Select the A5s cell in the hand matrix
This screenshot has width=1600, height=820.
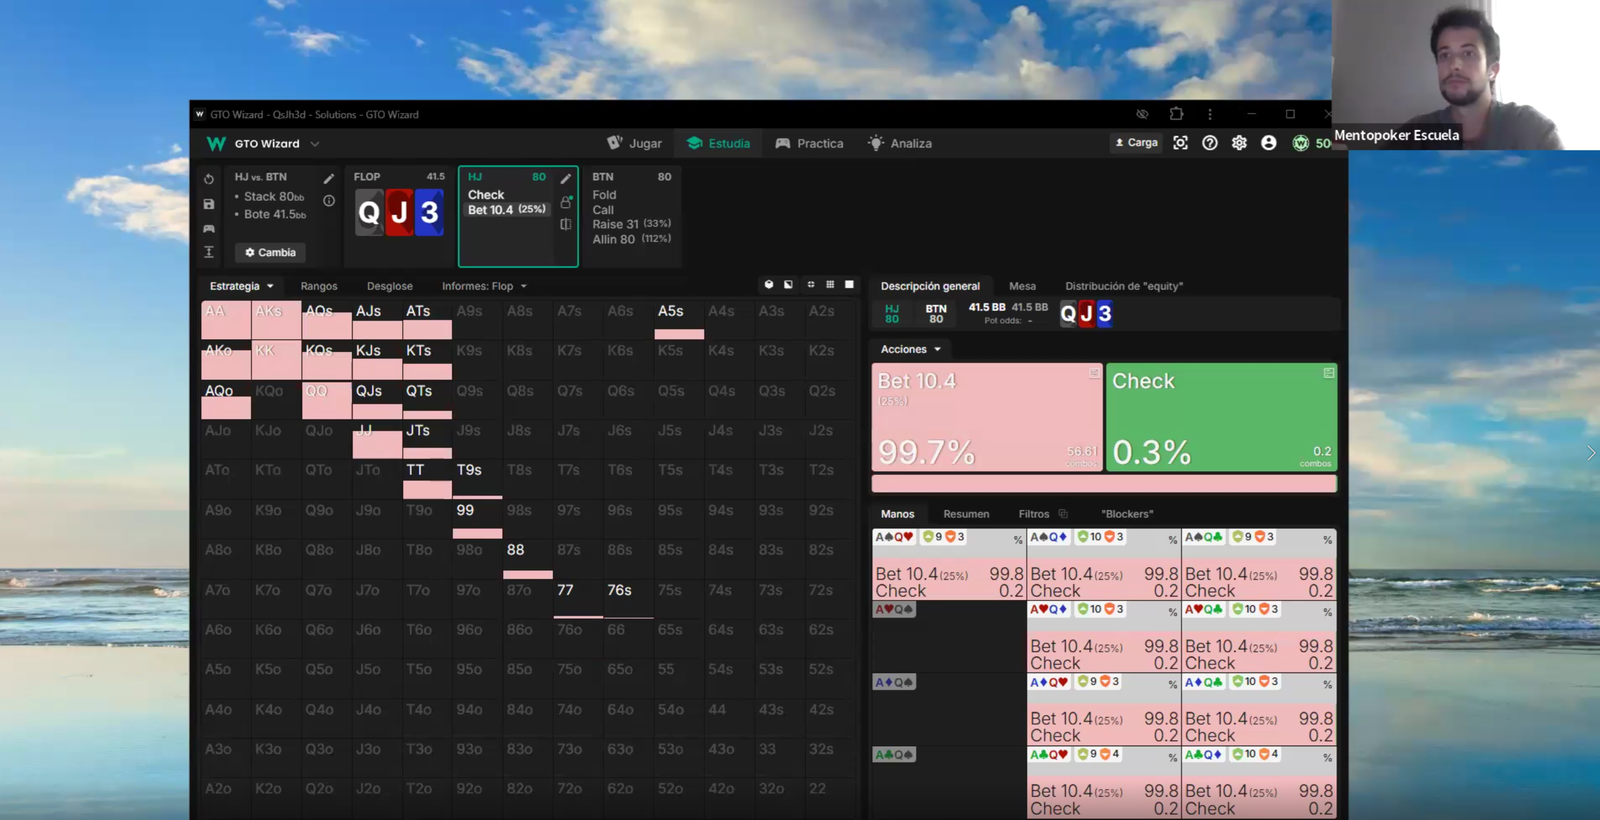(679, 320)
